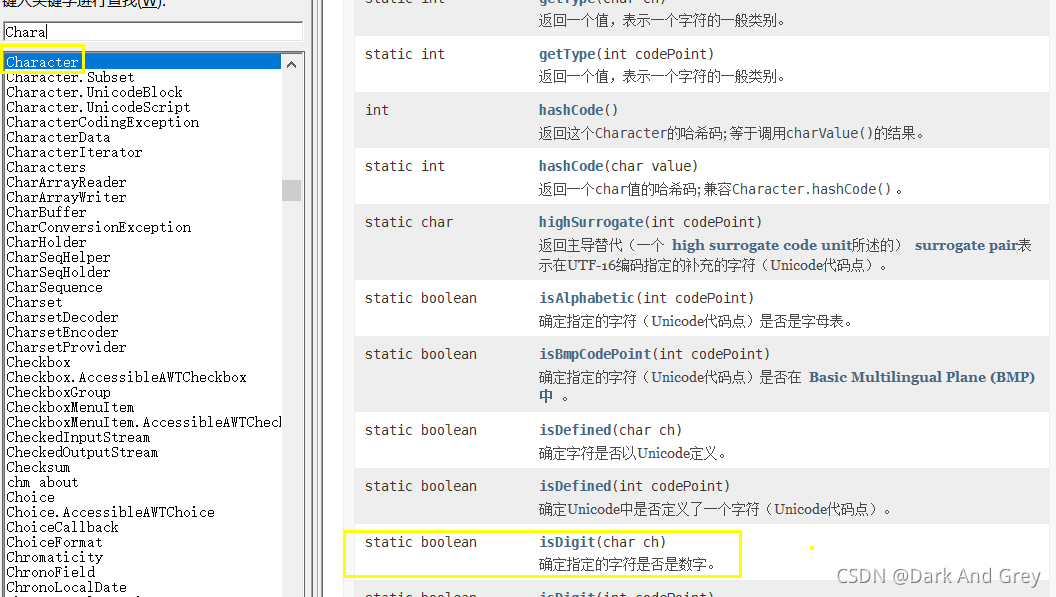Select CheckedInputStream entry
The height and width of the screenshot is (597, 1056).
tap(78, 437)
